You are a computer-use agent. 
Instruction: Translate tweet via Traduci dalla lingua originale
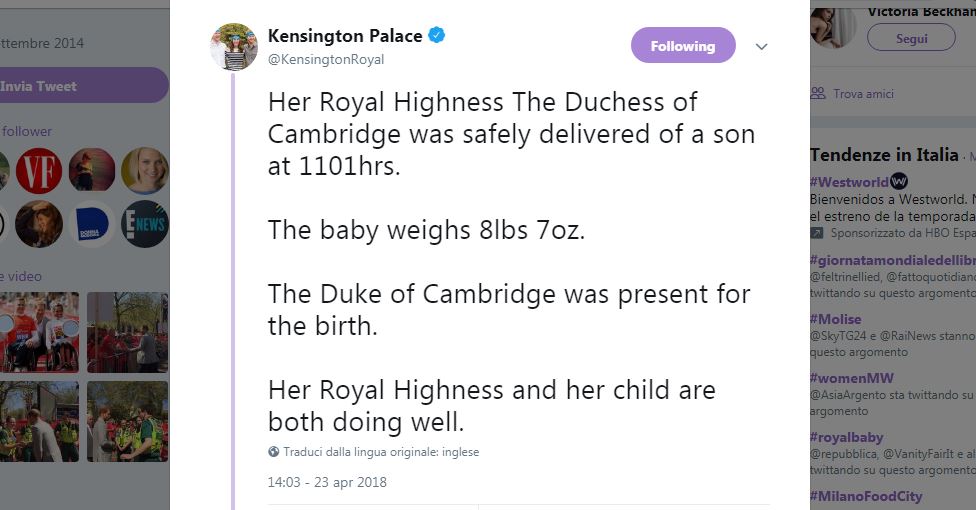tap(381, 452)
